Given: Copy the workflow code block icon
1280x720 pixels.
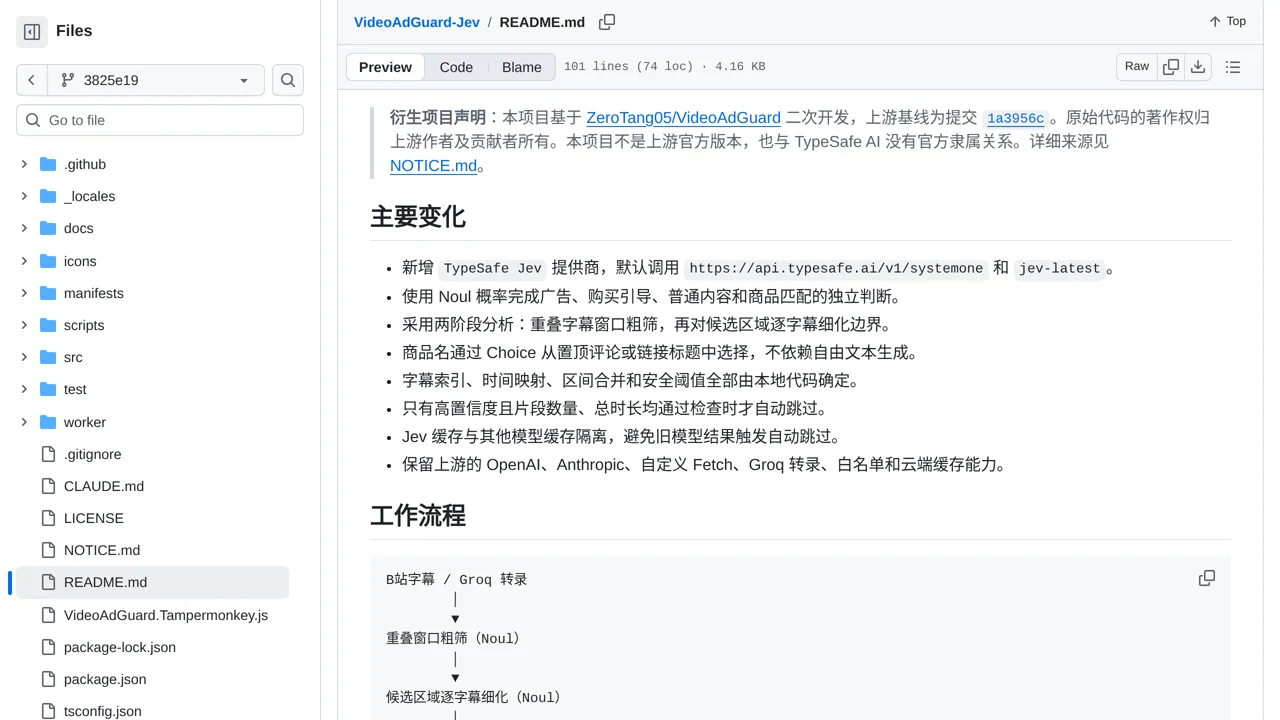Looking at the screenshot, I should click(1207, 578).
